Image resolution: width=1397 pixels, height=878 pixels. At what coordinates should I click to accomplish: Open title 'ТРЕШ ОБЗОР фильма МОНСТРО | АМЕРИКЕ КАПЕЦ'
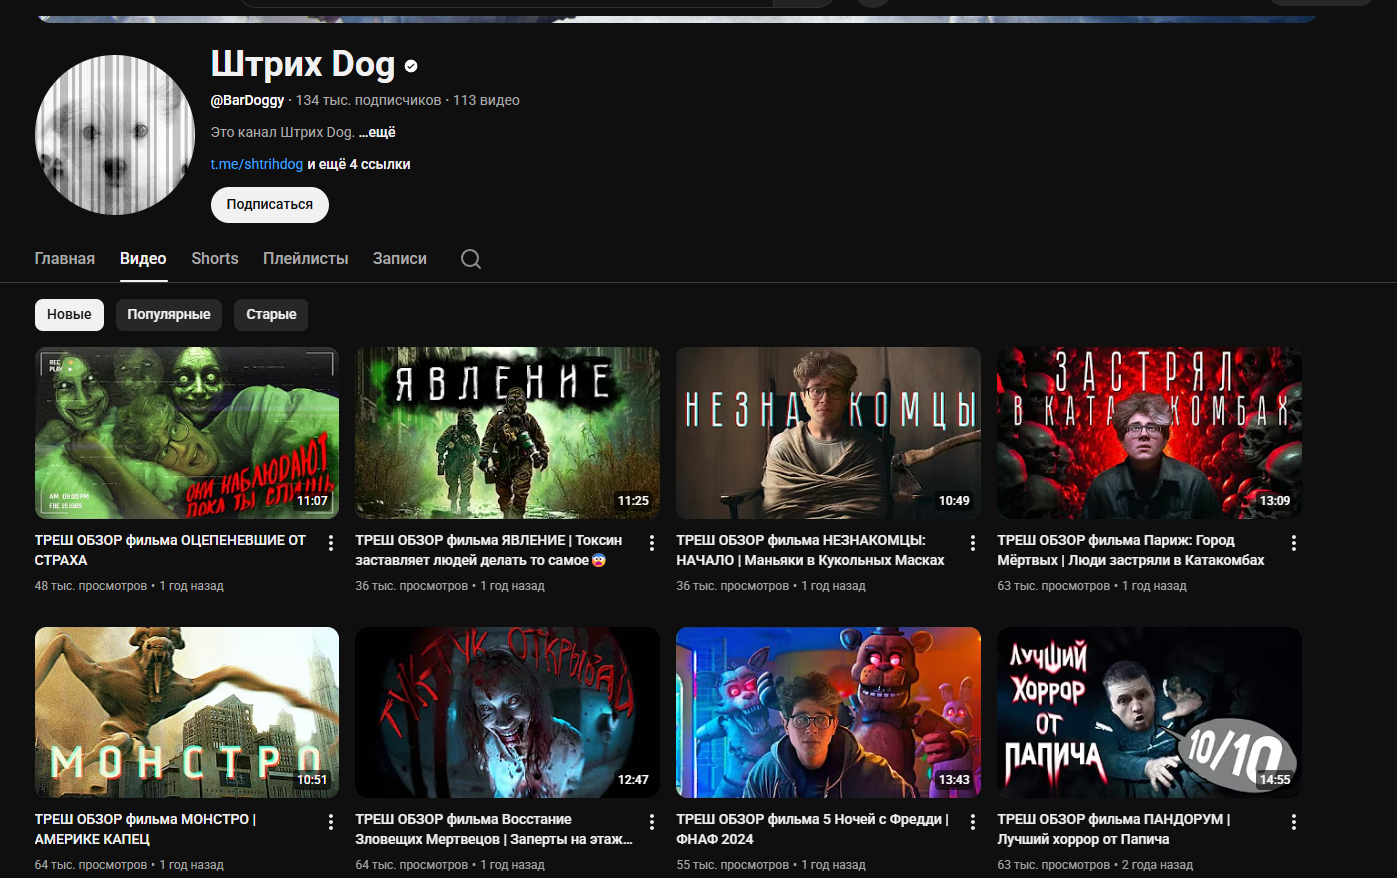[146, 829]
